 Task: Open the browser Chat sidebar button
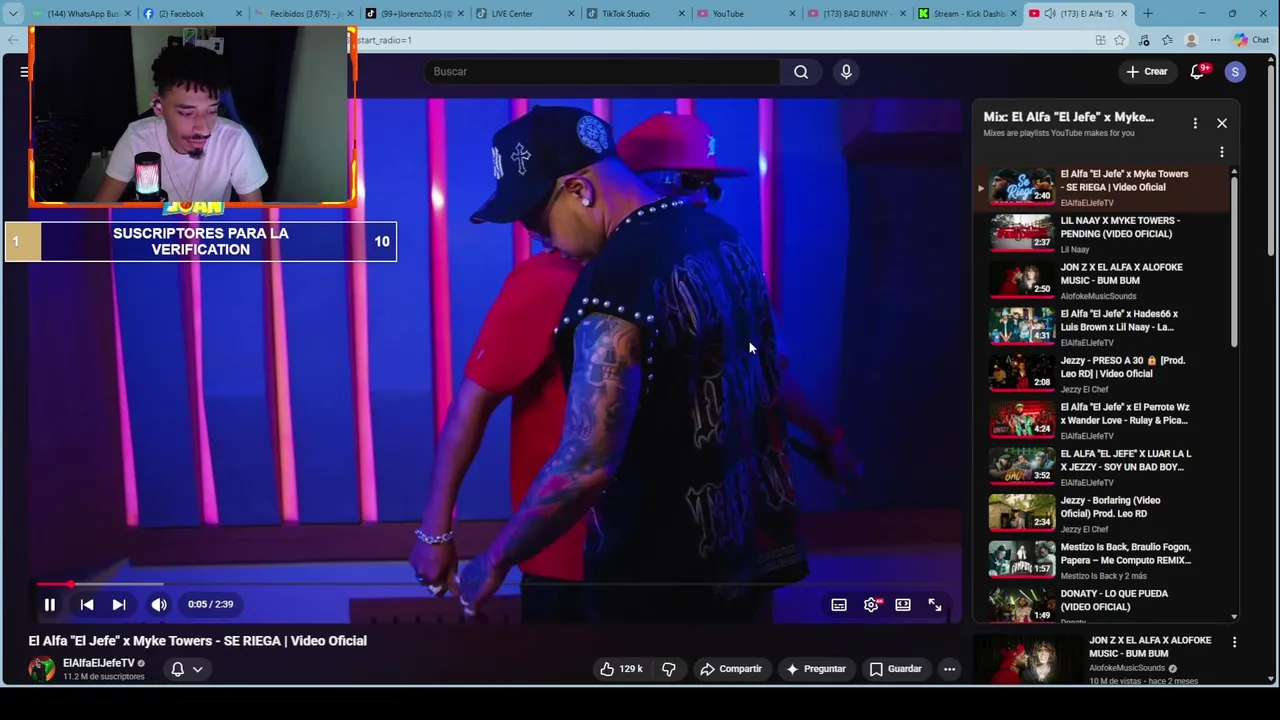pyautogui.click(x=1251, y=40)
